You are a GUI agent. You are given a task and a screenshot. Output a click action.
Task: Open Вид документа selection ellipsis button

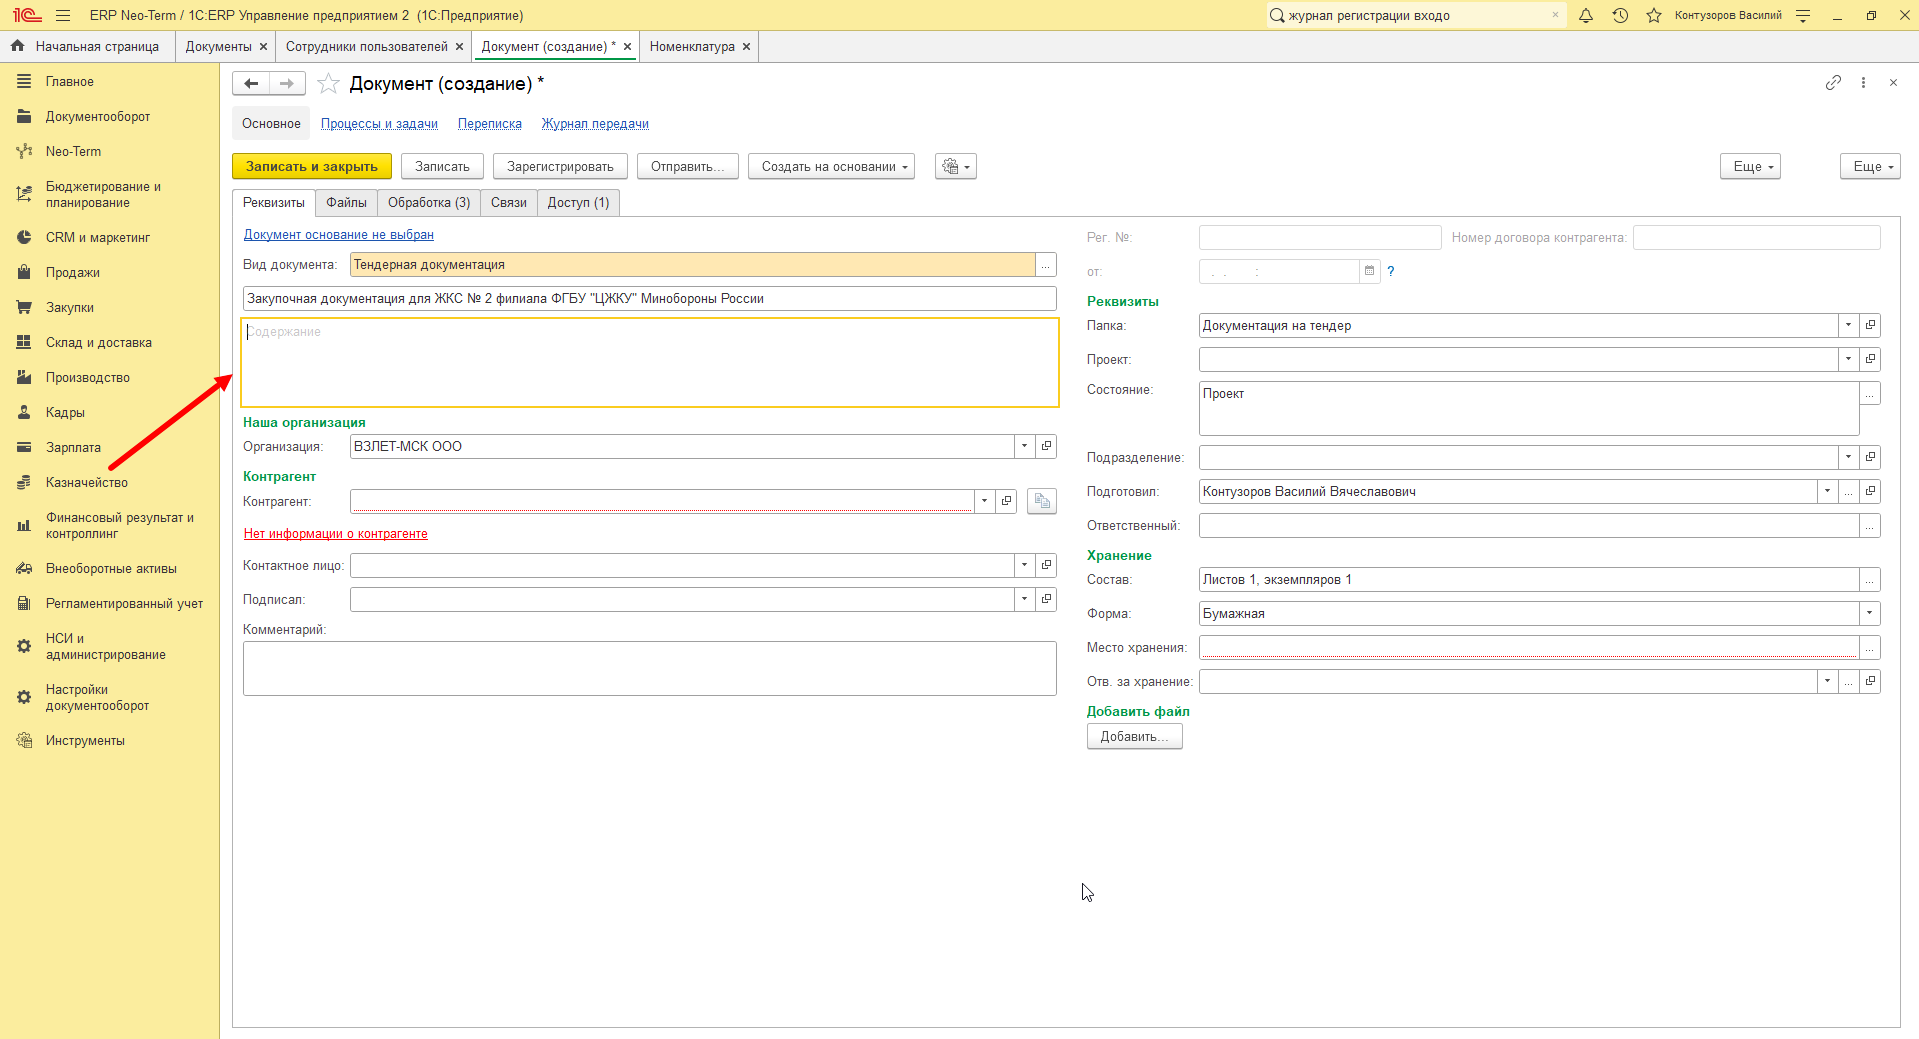coord(1046,265)
